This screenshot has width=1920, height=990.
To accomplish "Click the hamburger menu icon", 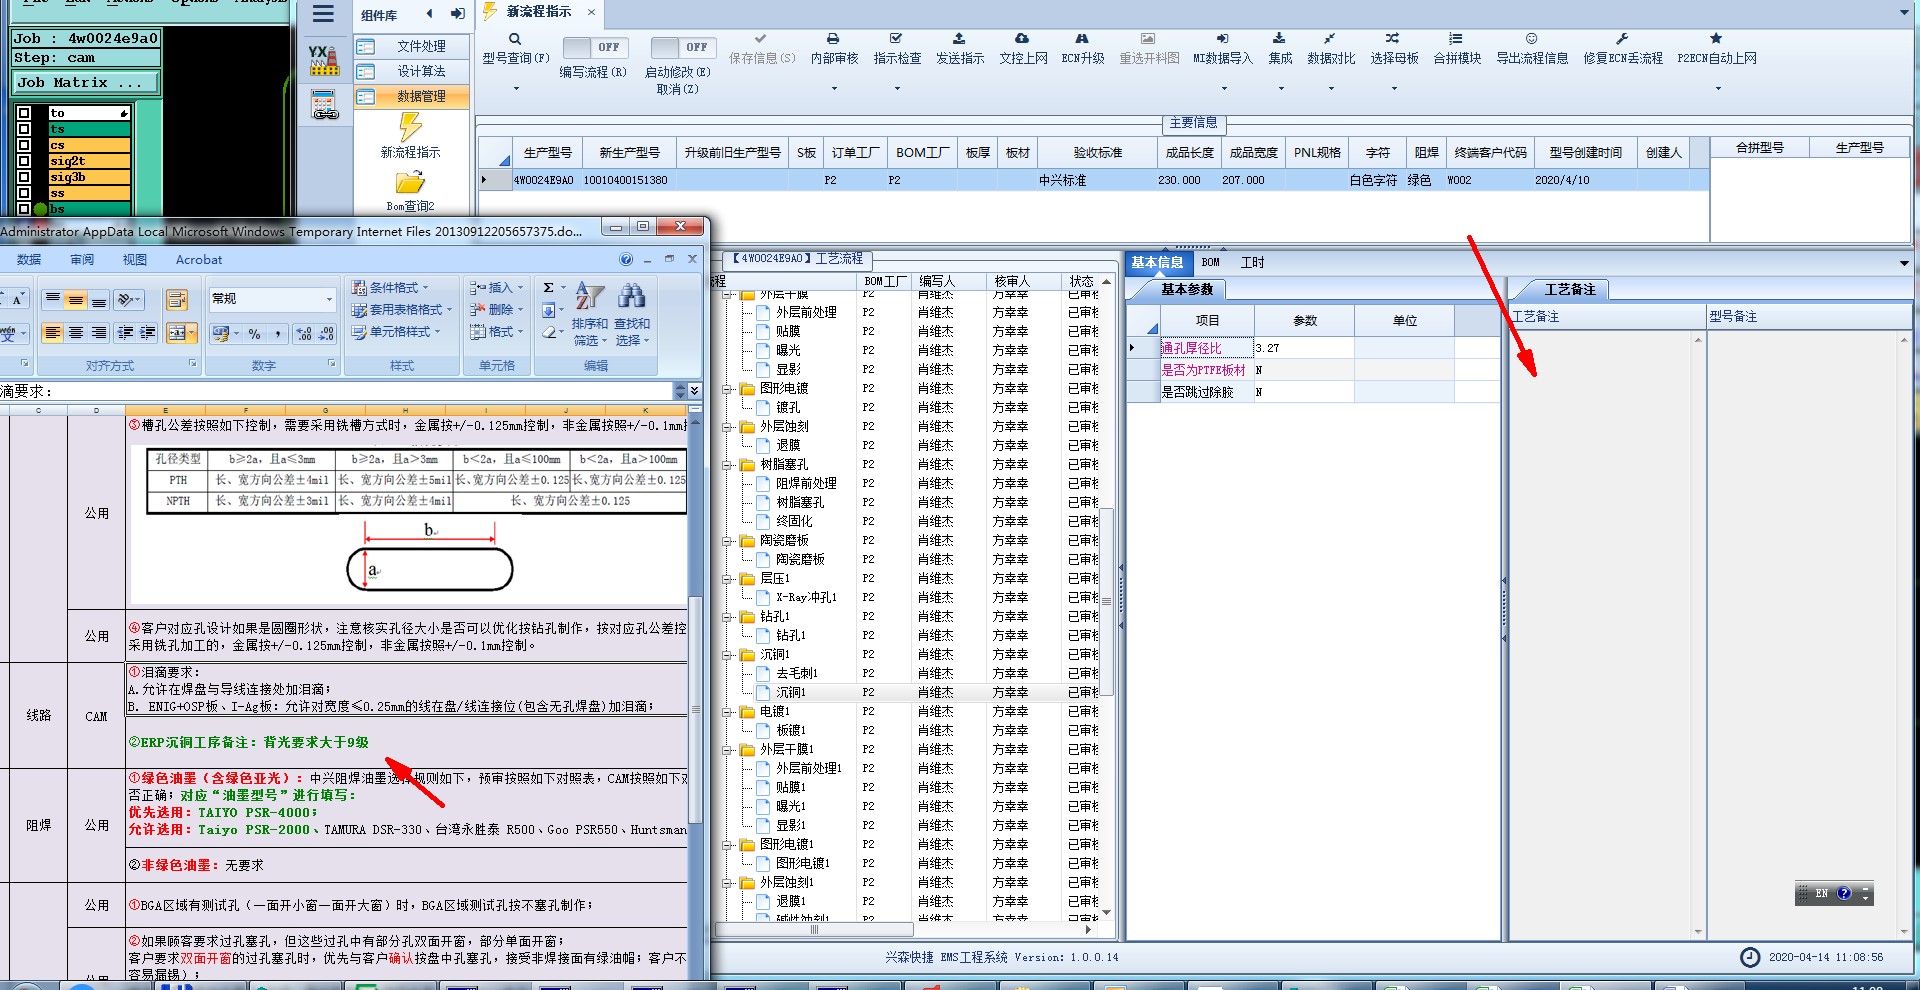I will [323, 14].
